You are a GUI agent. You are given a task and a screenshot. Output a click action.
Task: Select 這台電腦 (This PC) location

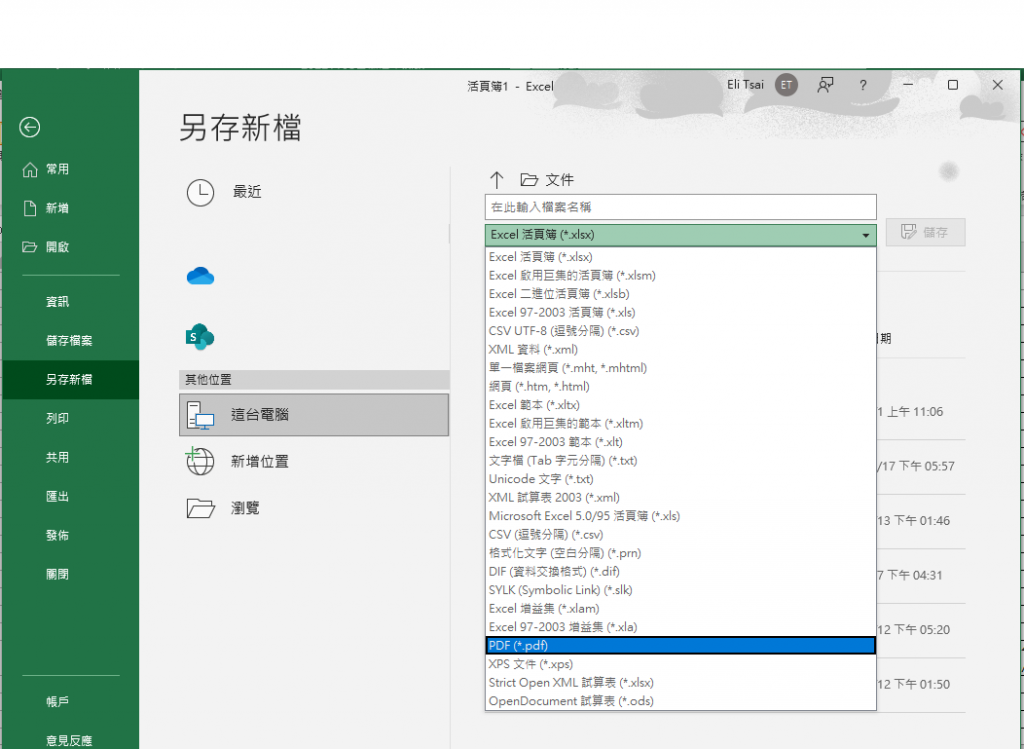tap(313, 415)
